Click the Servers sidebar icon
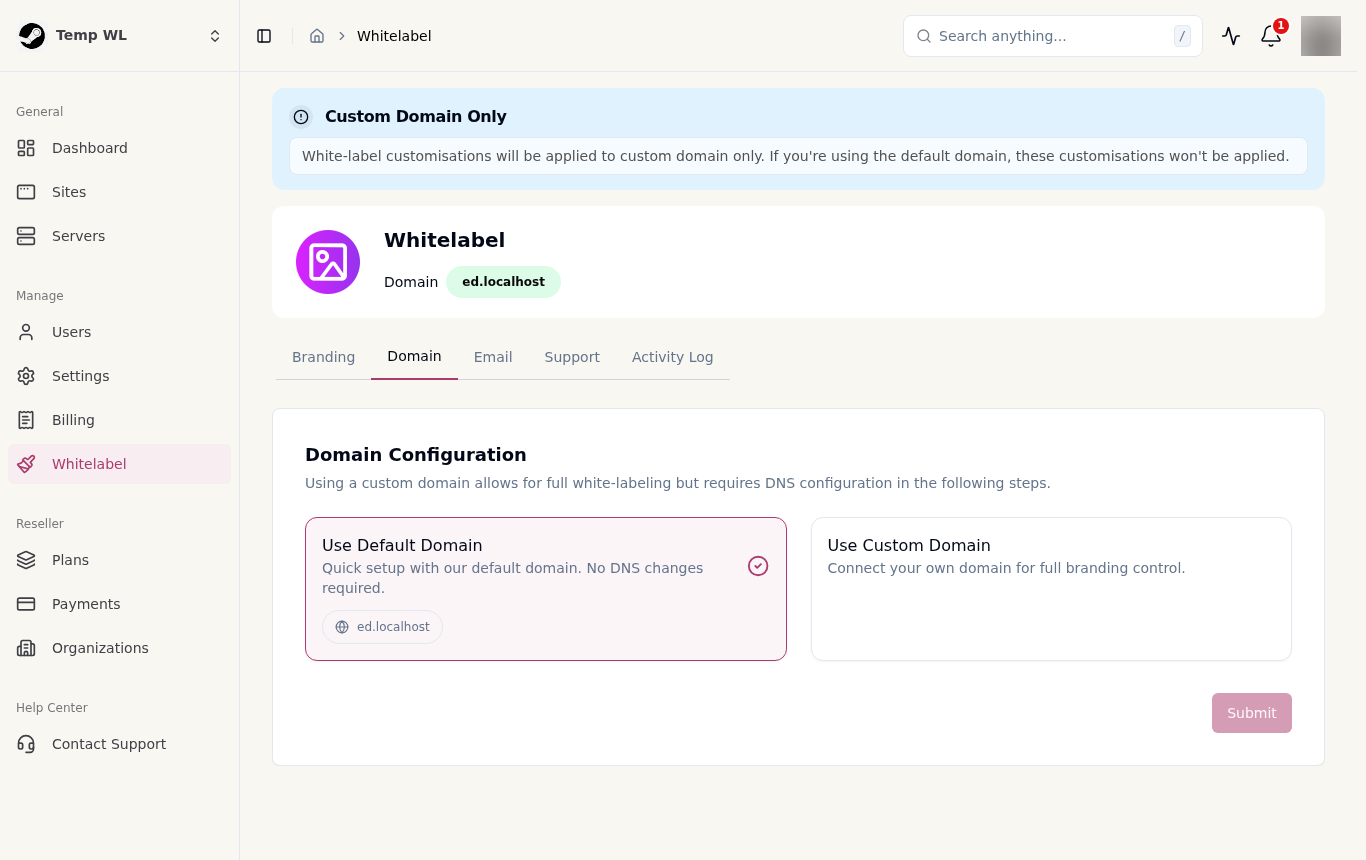The width and height of the screenshot is (1366, 860). 26,236
